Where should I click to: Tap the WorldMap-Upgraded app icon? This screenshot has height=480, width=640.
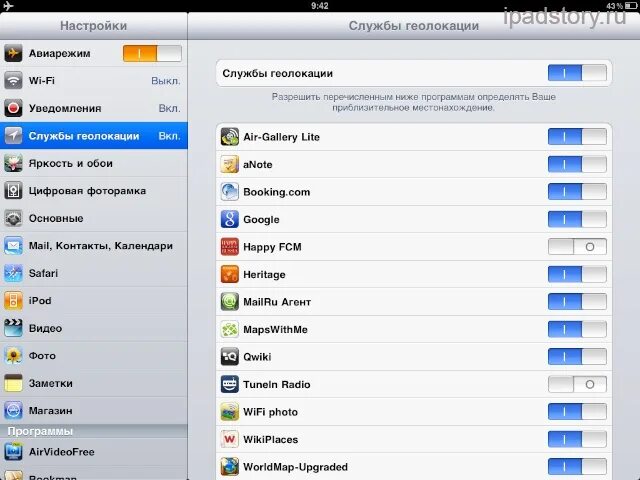point(229,467)
